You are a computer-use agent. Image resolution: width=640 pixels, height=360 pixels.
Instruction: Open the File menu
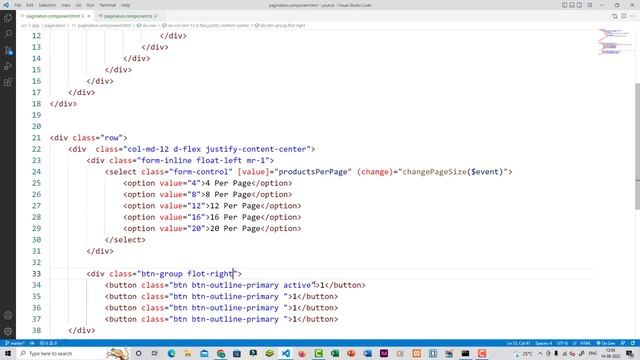coord(18,5)
